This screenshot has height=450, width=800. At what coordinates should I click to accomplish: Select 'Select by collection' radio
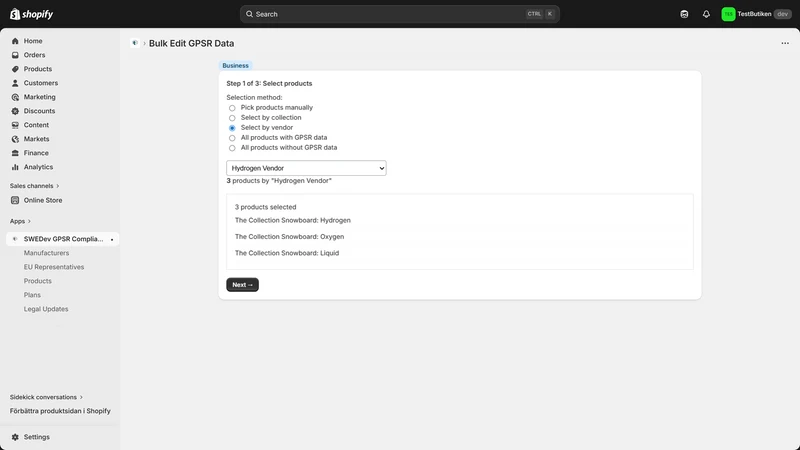[x=232, y=118]
